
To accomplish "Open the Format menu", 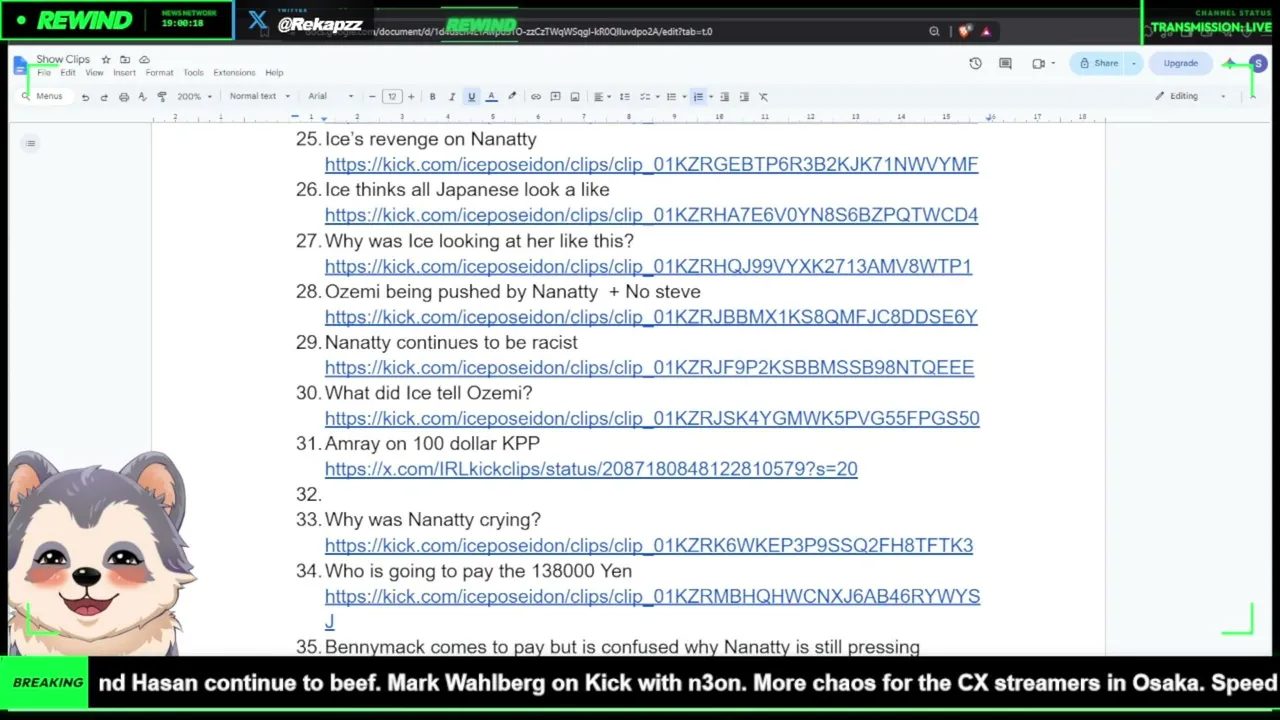I will coord(159,73).
